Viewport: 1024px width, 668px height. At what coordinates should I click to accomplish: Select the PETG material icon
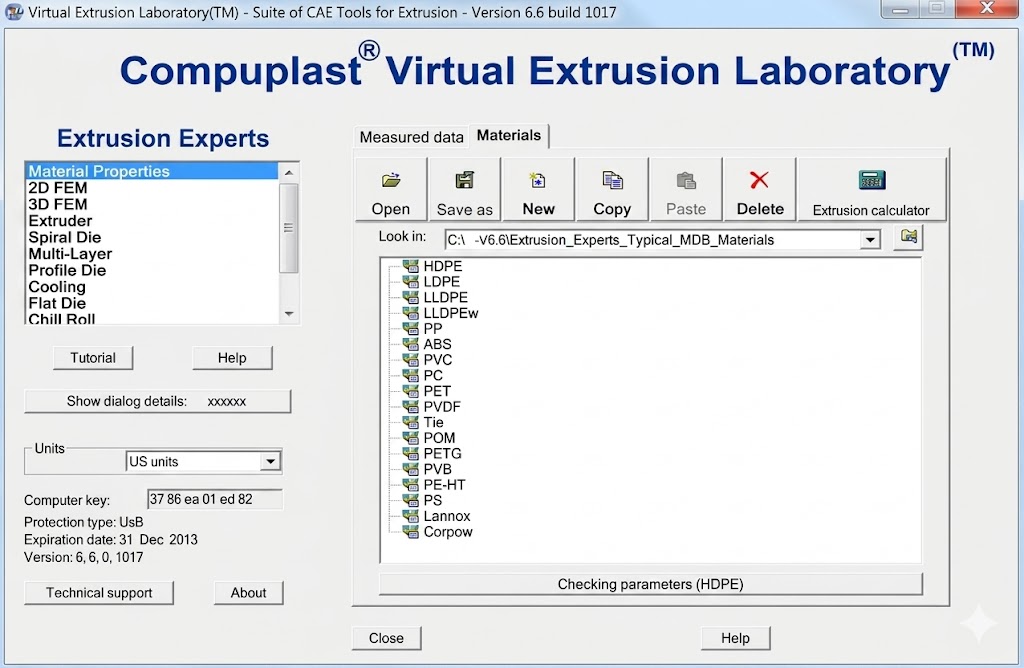coord(411,454)
